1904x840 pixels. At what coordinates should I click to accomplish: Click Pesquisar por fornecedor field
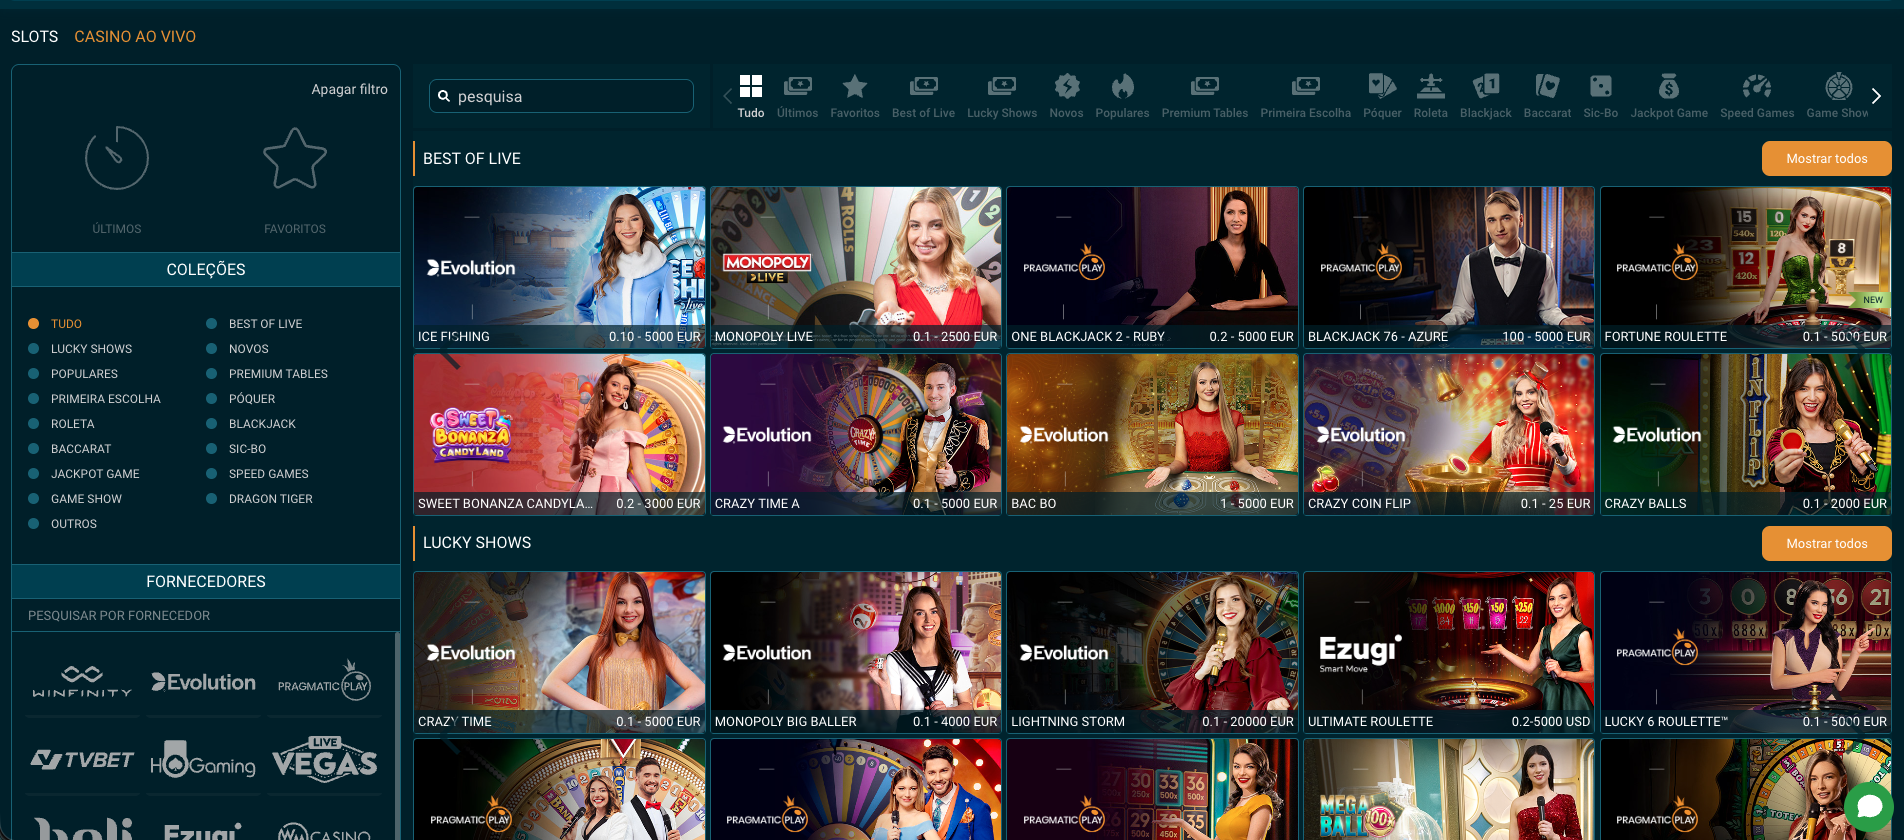[x=206, y=616]
